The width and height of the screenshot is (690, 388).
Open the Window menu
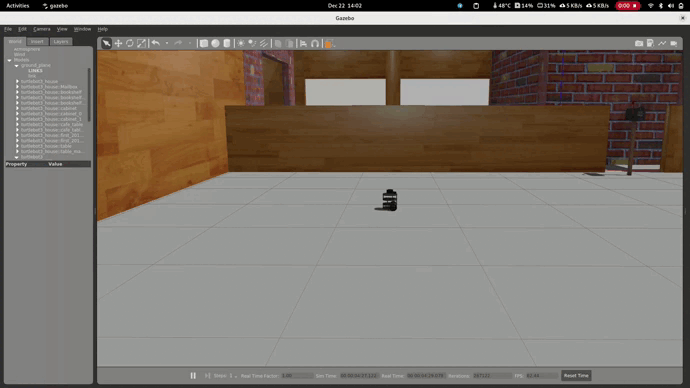click(x=82, y=29)
